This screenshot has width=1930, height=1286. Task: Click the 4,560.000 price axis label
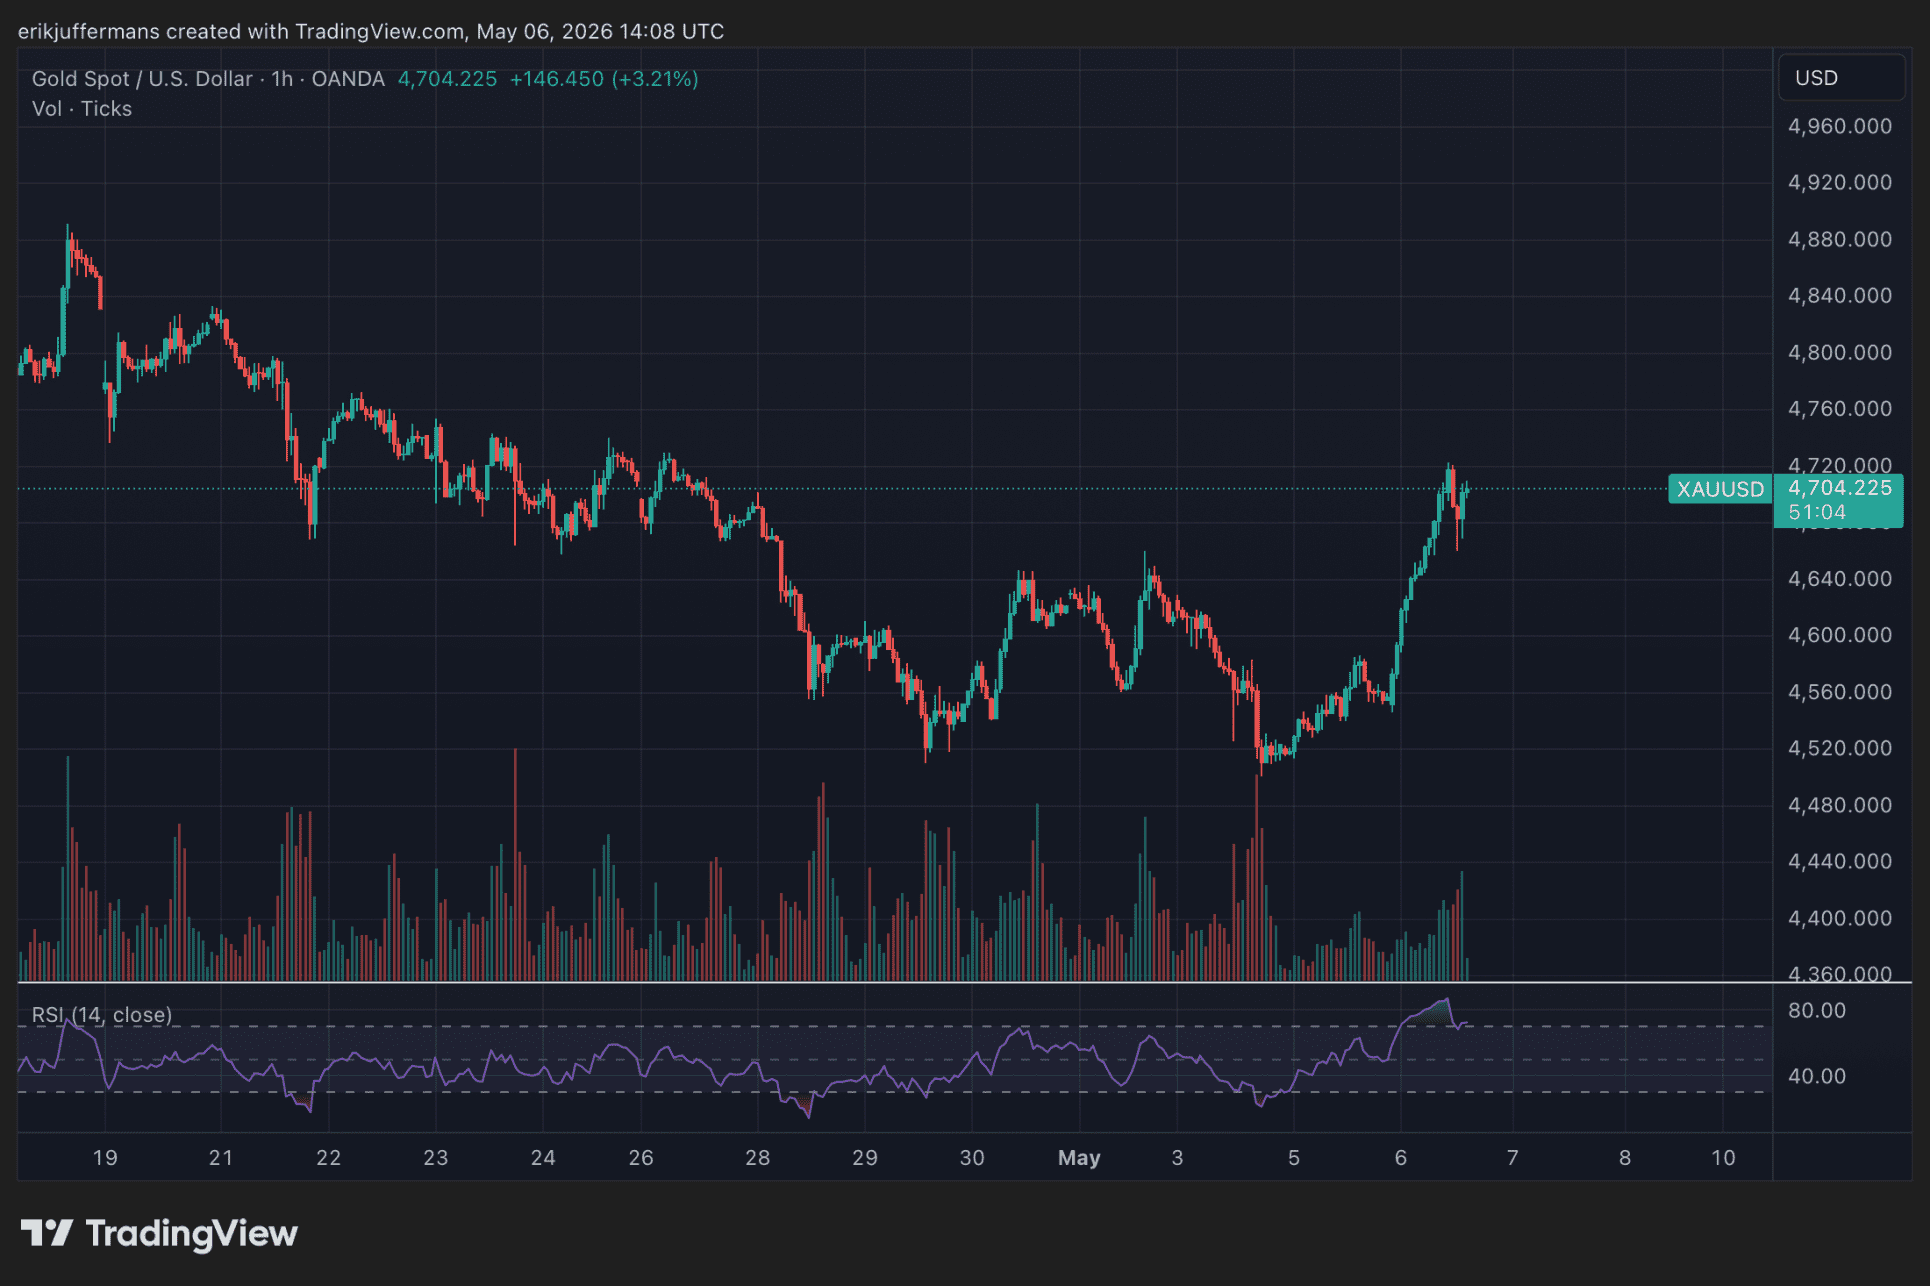tap(1840, 691)
